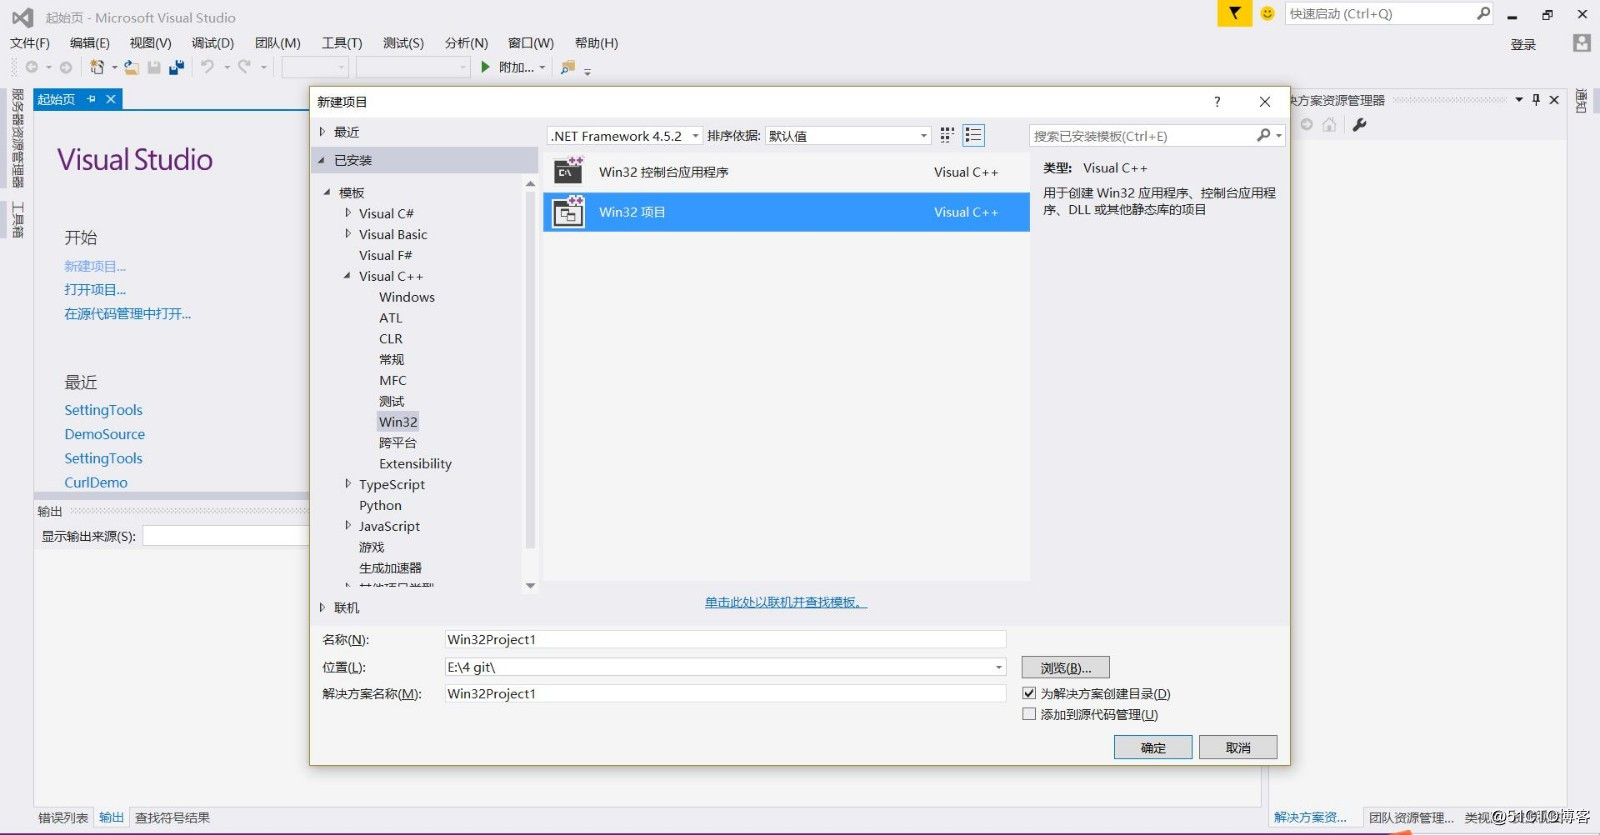Collapse the Installed section
The height and width of the screenshot is (835, 1600).
pyautogui.click(x=322, y=160)
